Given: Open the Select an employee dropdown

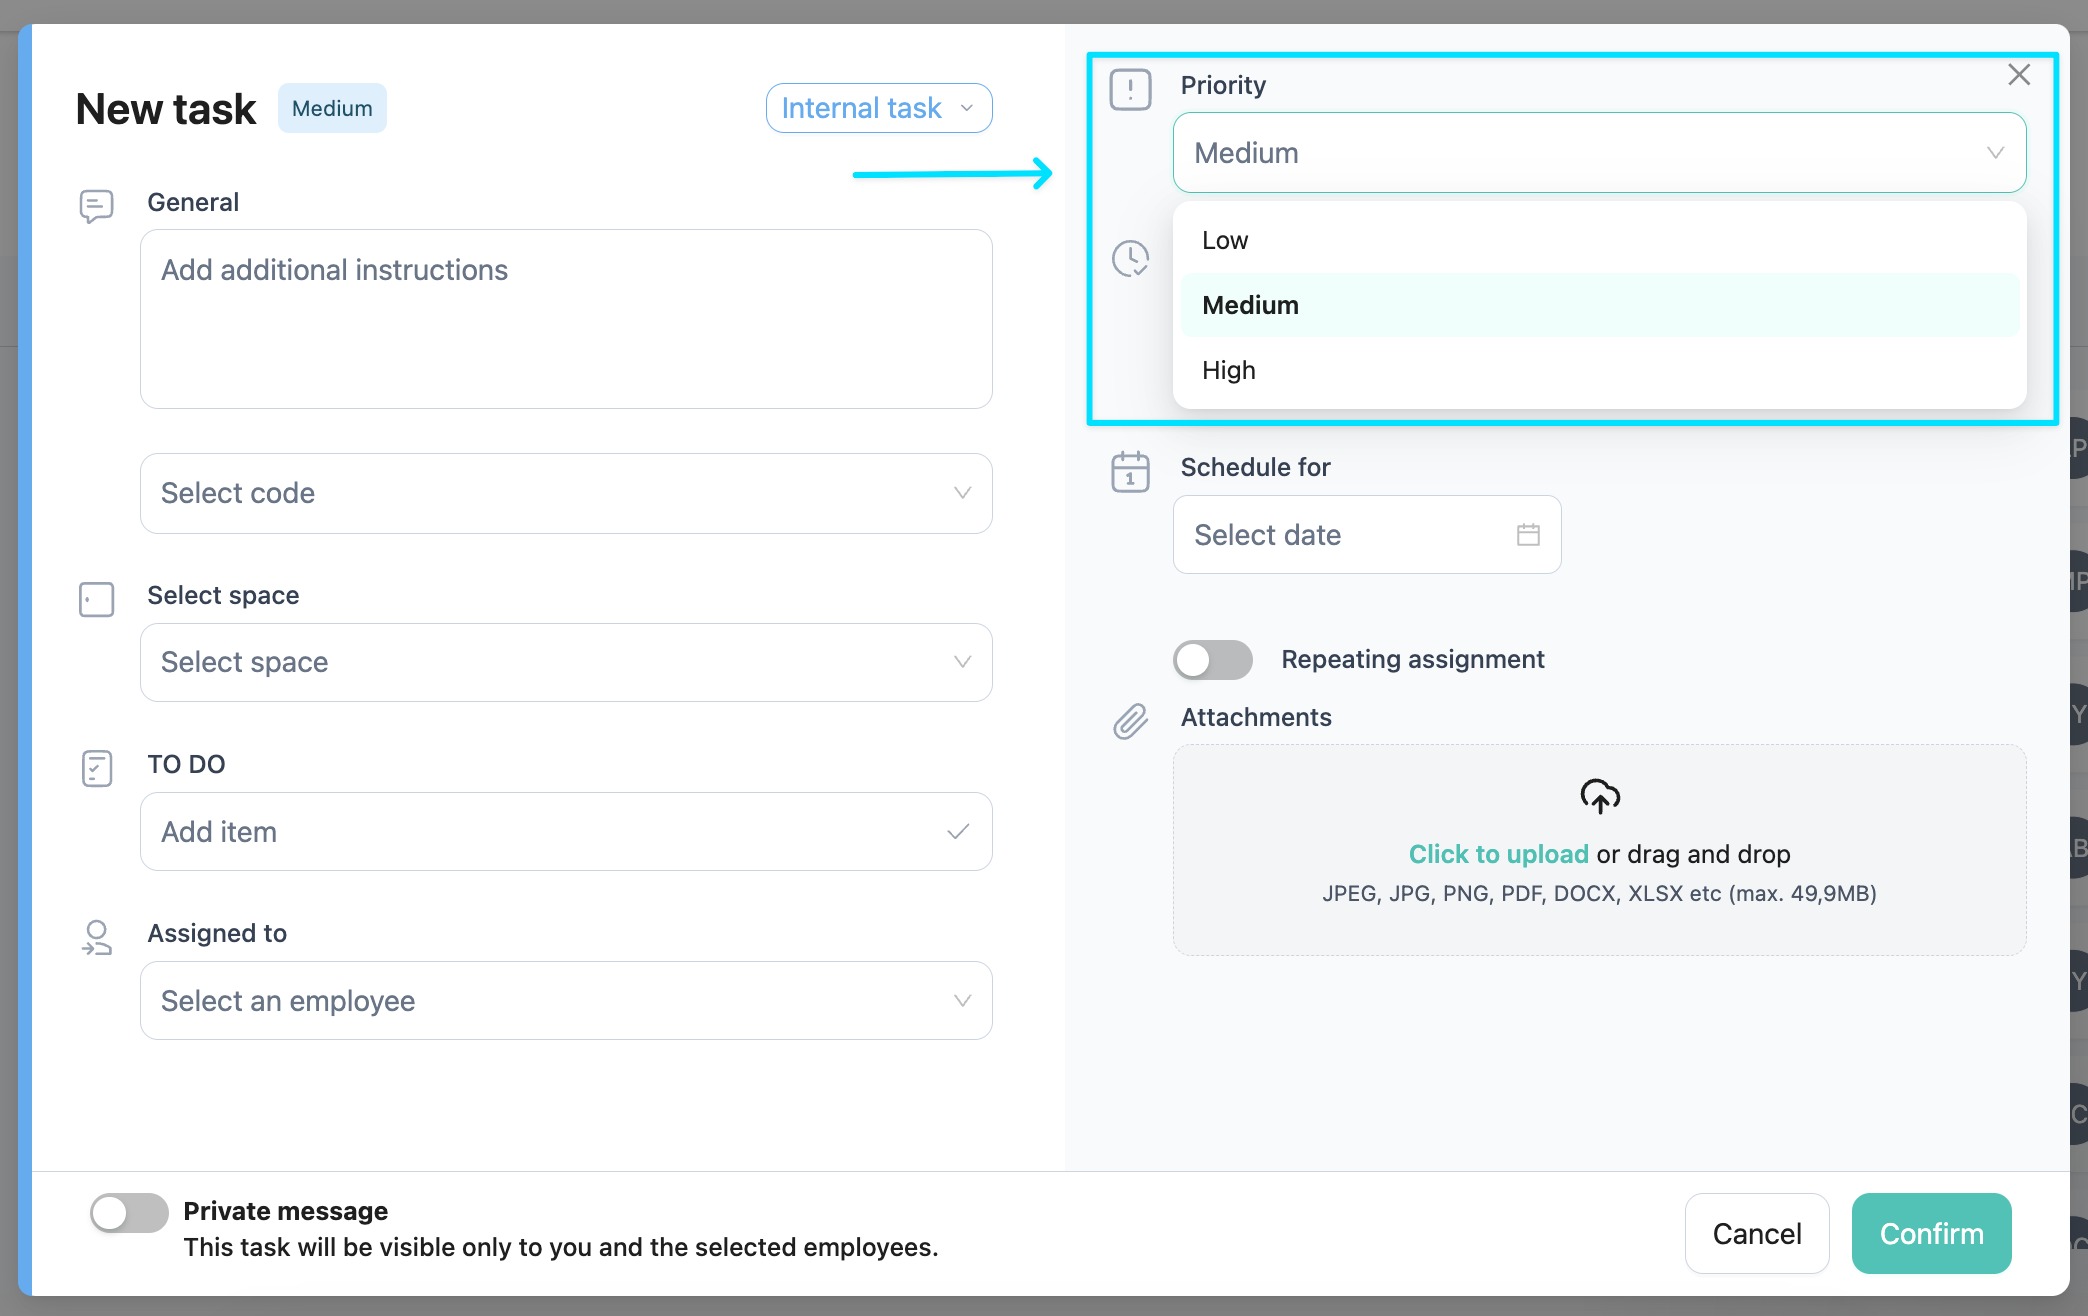Looking at the screenshot, I should (x=566, y=1001).
